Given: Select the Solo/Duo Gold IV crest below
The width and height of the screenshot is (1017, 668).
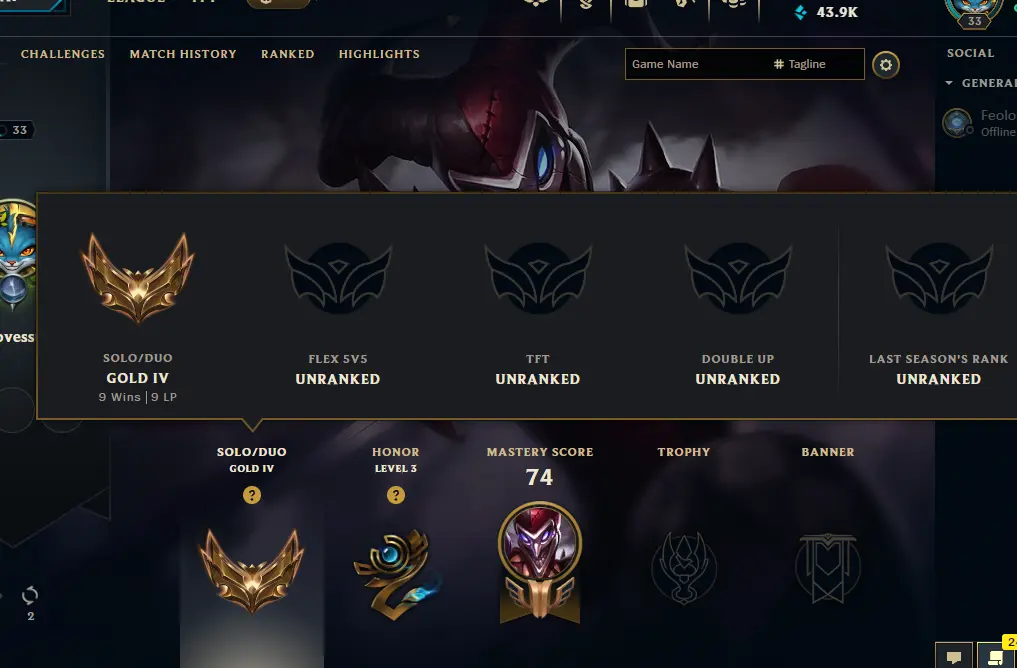Looking at the screenshot, I should pos(252,571).
